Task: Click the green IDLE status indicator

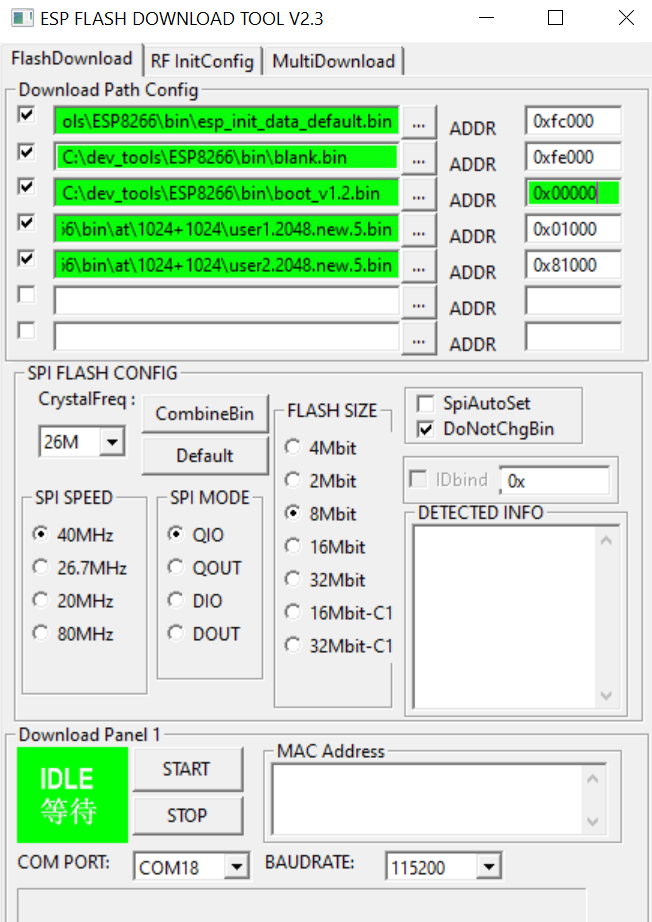Action: click(x=72, y=794)
